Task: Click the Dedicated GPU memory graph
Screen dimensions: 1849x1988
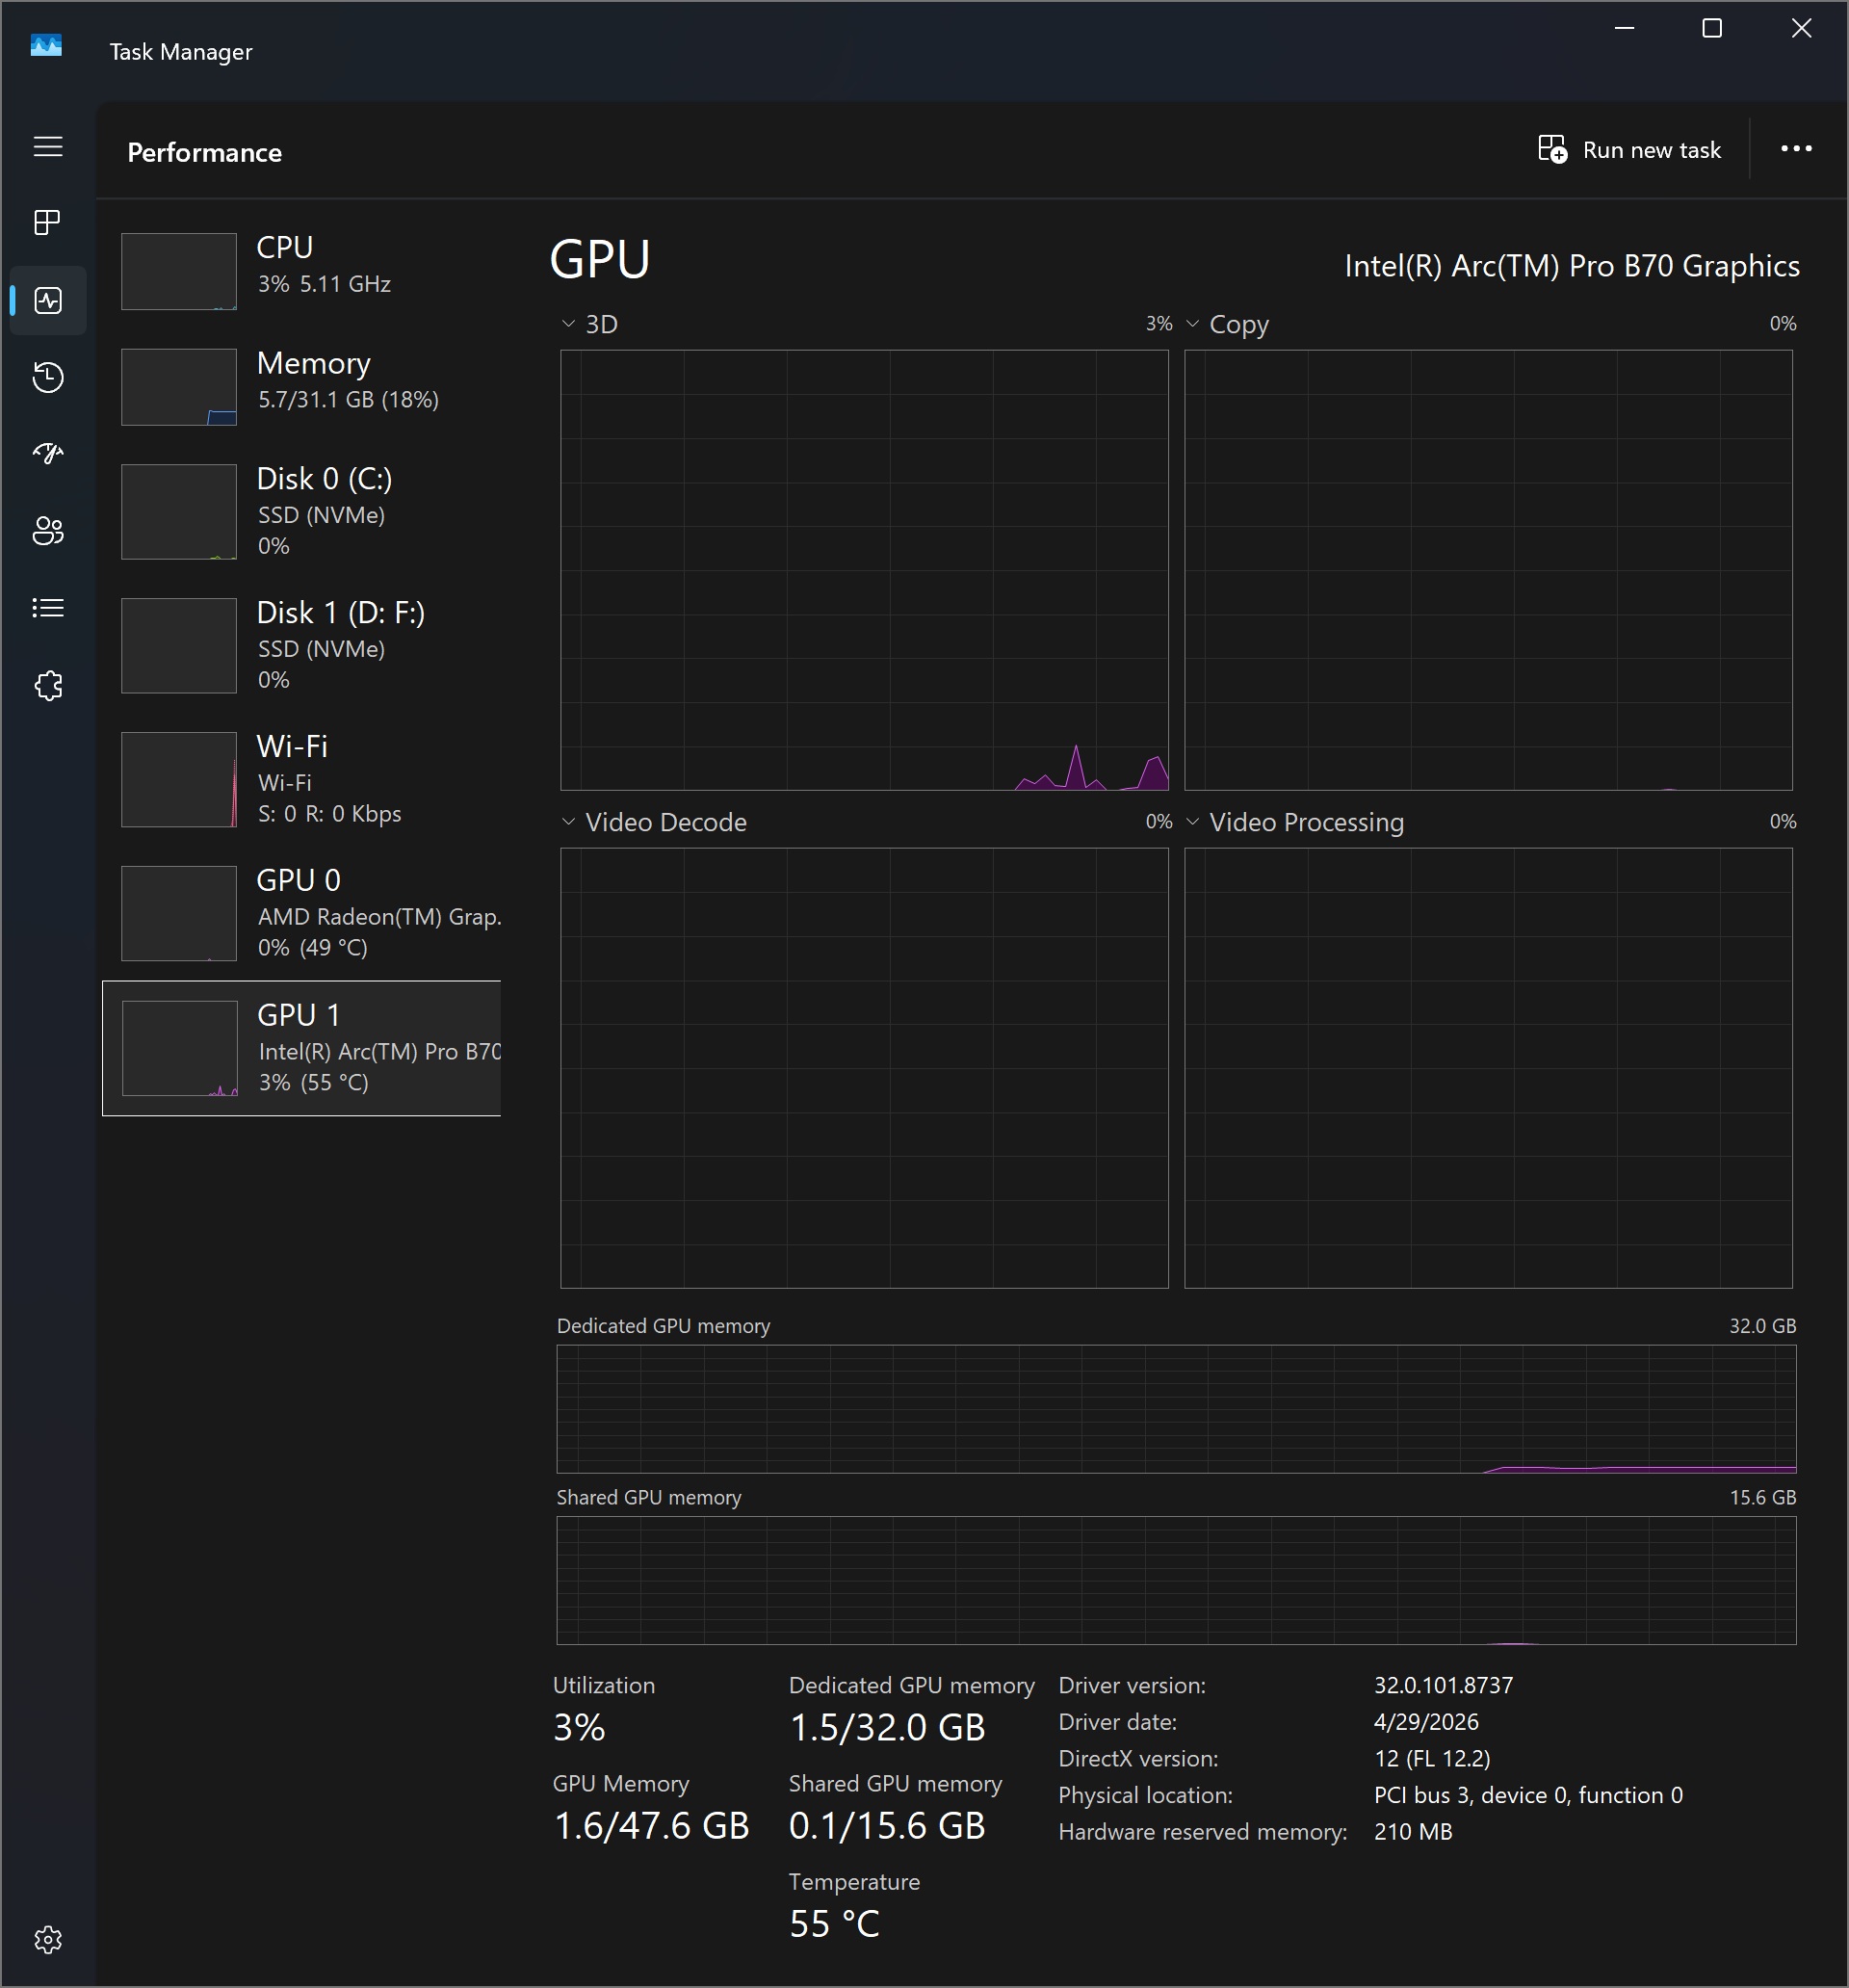Action: [1176, 1409]
